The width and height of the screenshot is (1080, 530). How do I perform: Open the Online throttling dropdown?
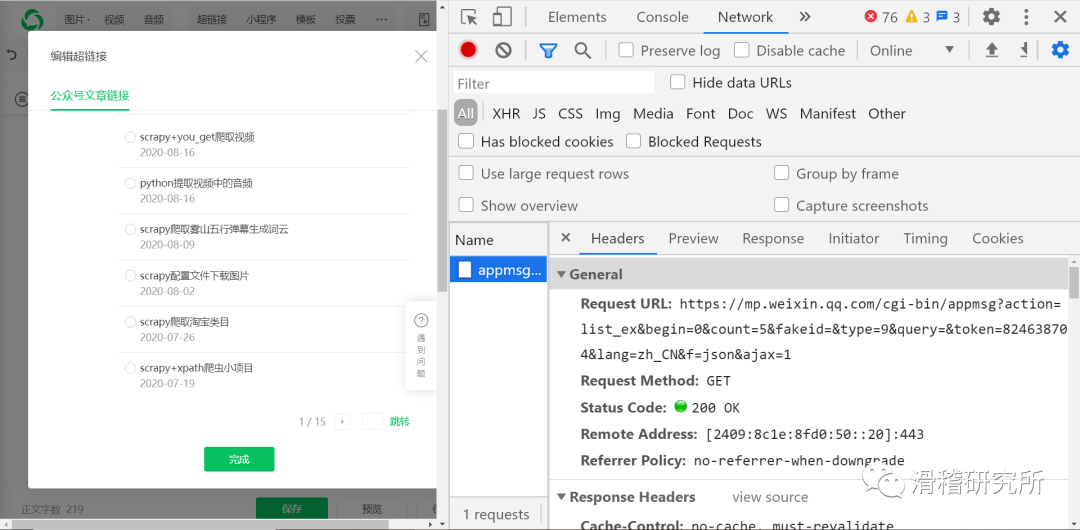912,50
